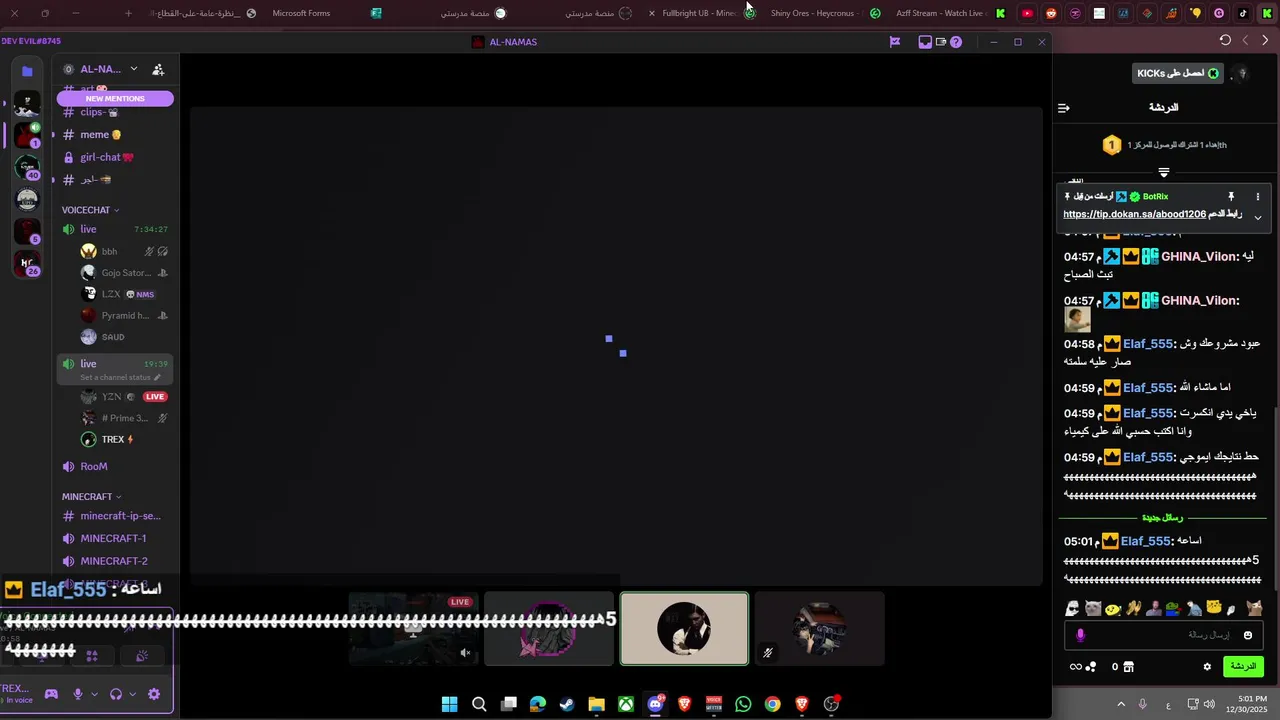Collapse the MINECRAFT category
The height and width of the screenshot is (720, 1280).
91,496
